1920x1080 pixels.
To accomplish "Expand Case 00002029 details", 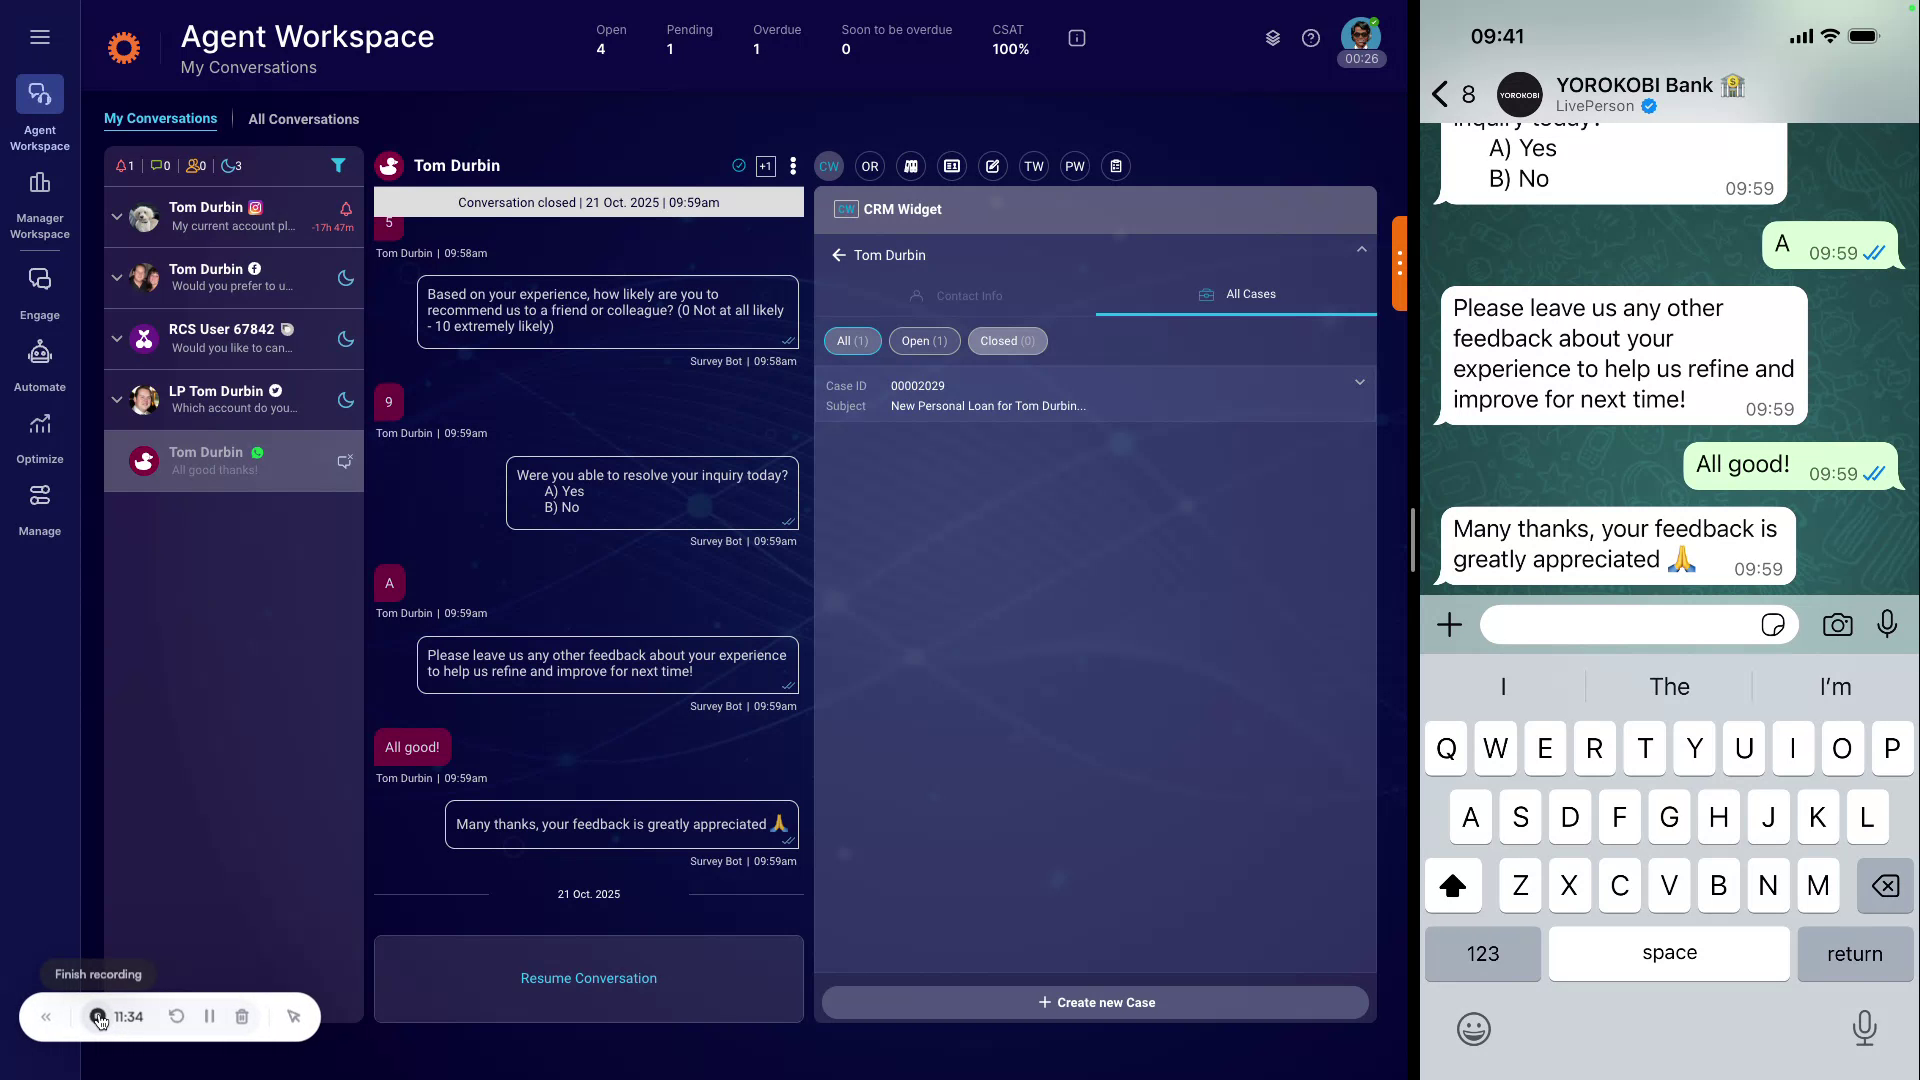I will click(1359, 382).
